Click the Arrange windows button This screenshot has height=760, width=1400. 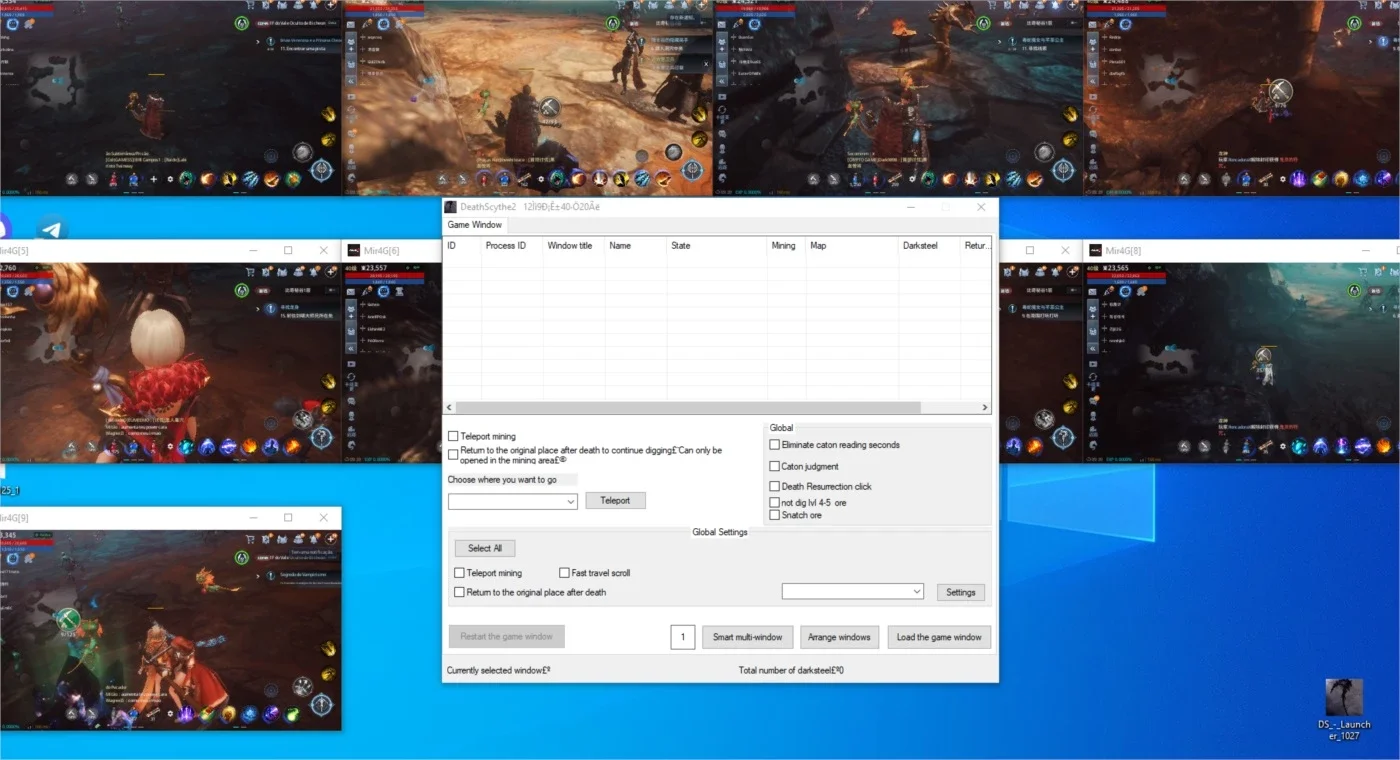pyautogui.click(x=840, y=637)
